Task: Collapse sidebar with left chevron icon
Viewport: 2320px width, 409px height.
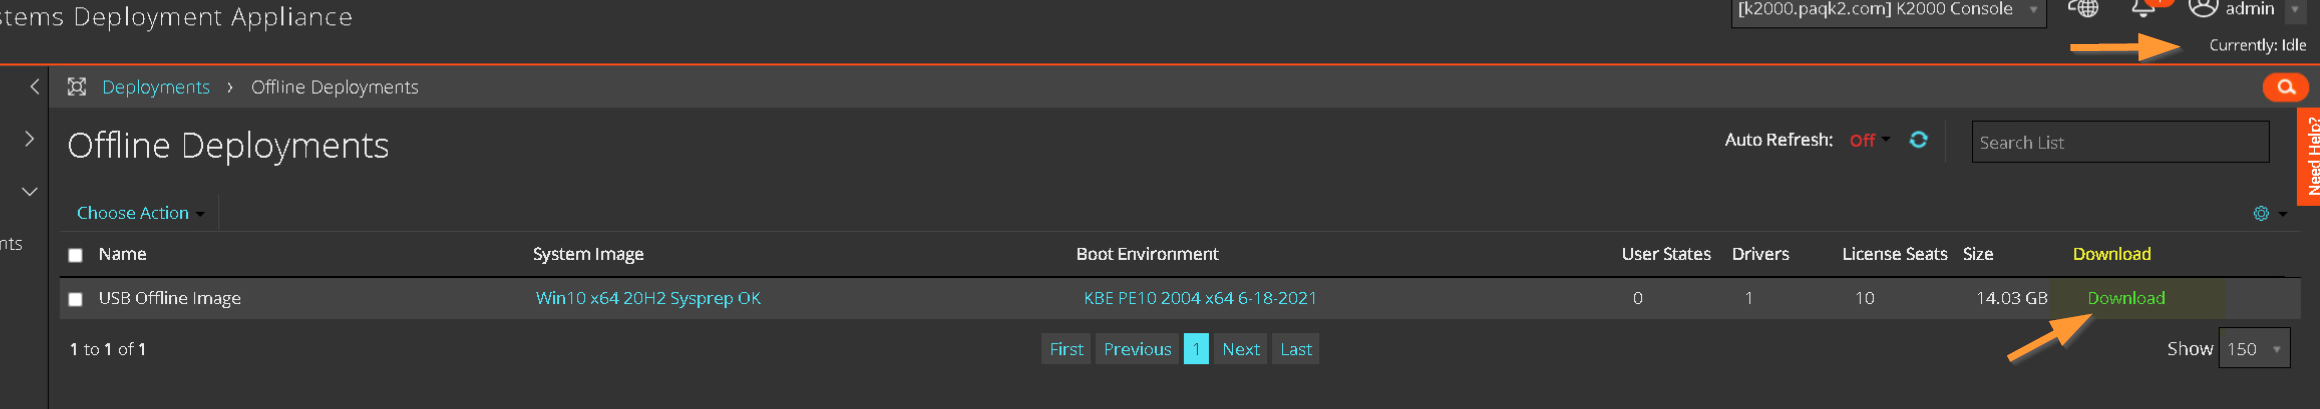Action: (35, 87)
